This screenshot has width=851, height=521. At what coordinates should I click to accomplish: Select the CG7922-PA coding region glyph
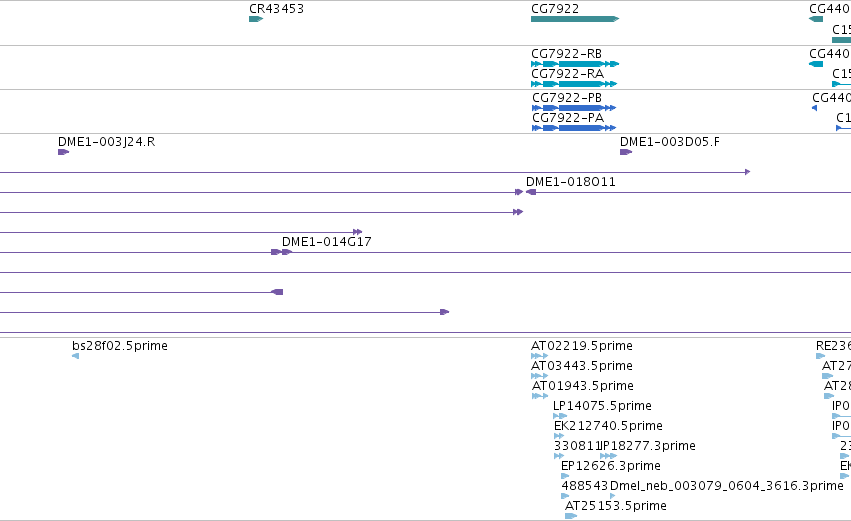tap(574, 128)
